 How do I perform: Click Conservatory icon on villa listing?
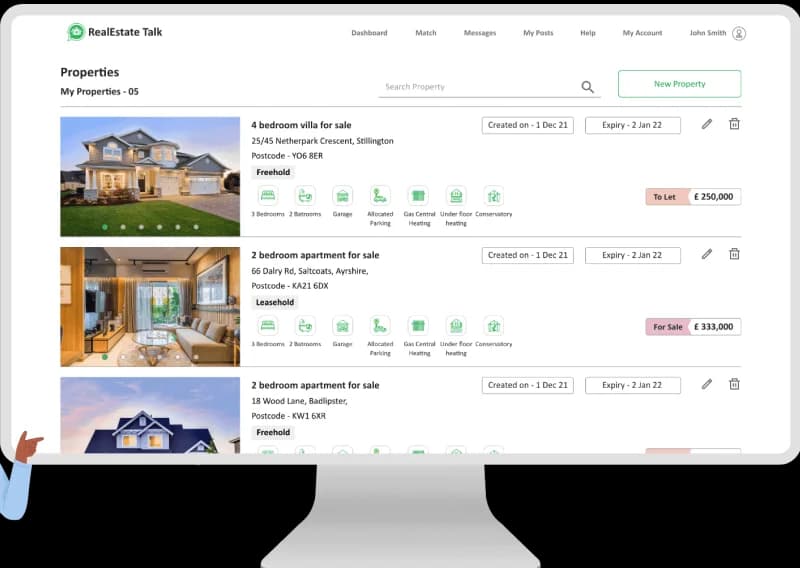pos(493,195)
